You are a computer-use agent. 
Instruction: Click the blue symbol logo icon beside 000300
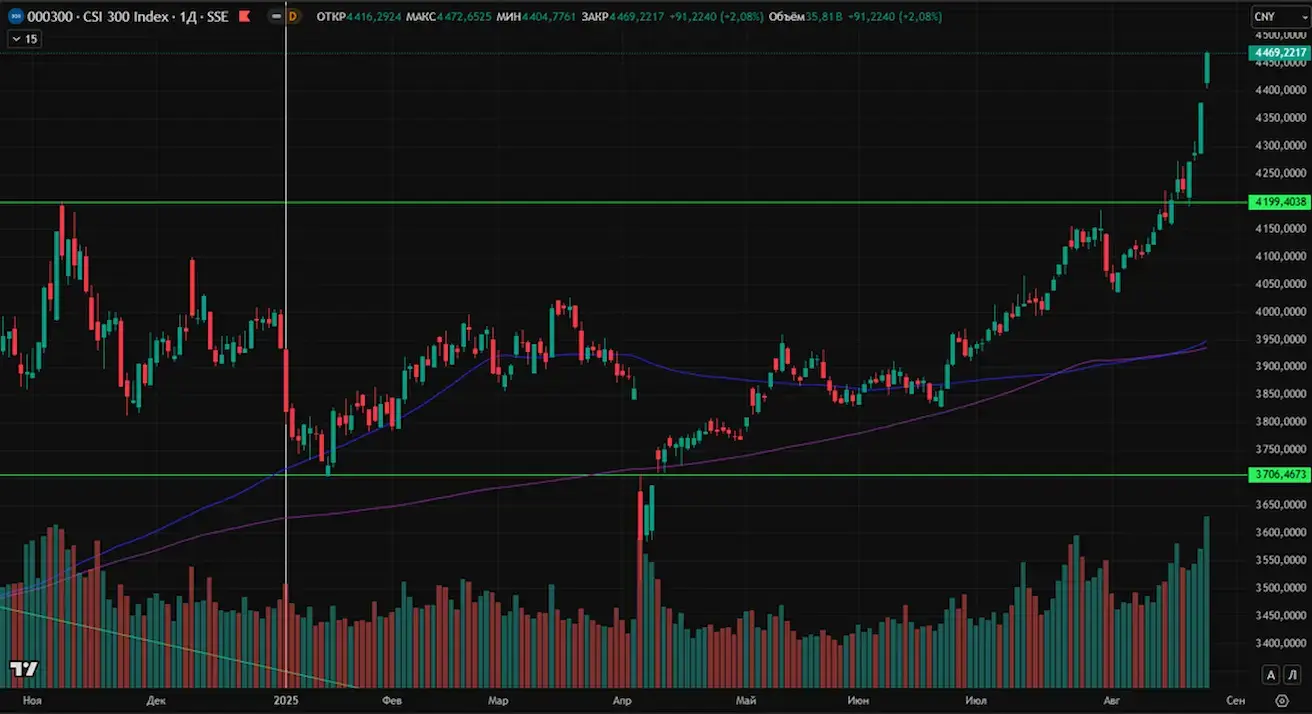click(x=16, y=16)
